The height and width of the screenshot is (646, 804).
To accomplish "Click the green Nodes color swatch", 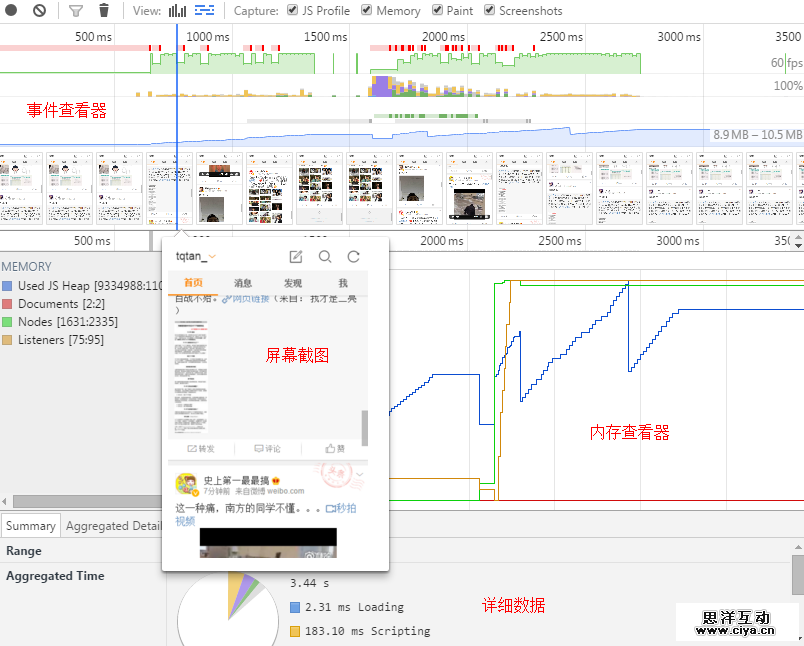I will pyautogui.click(x=9, y=321).
